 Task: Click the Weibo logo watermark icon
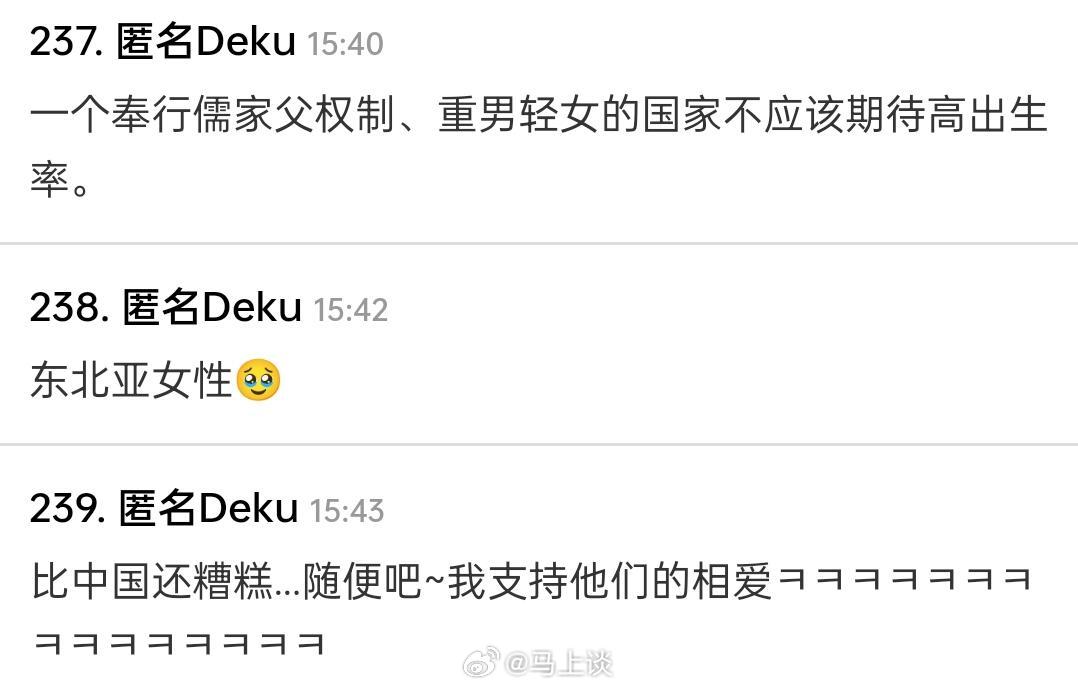point(482,662)
